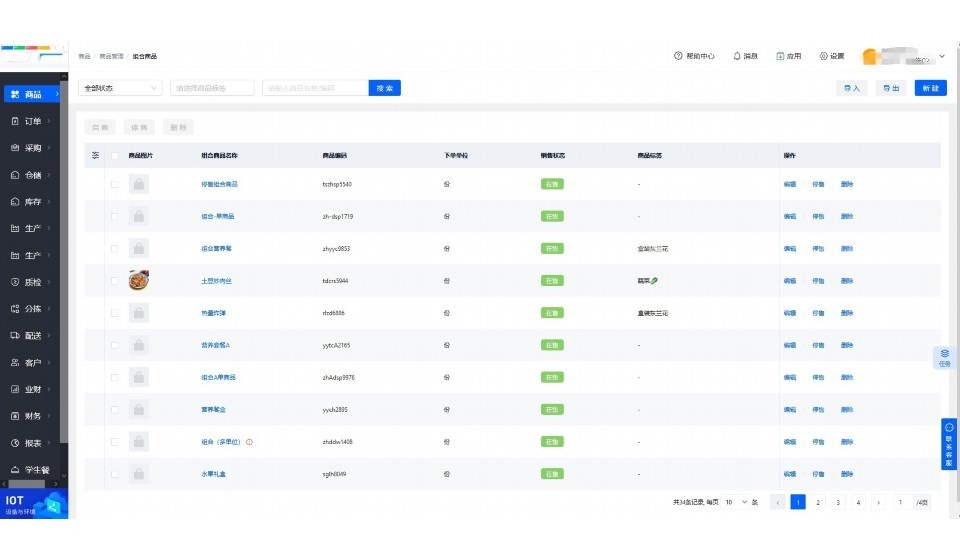Click the 联系客服 support widget
Image resolution: width=960 pixels, height=560 pixels.
click(949, 444)
